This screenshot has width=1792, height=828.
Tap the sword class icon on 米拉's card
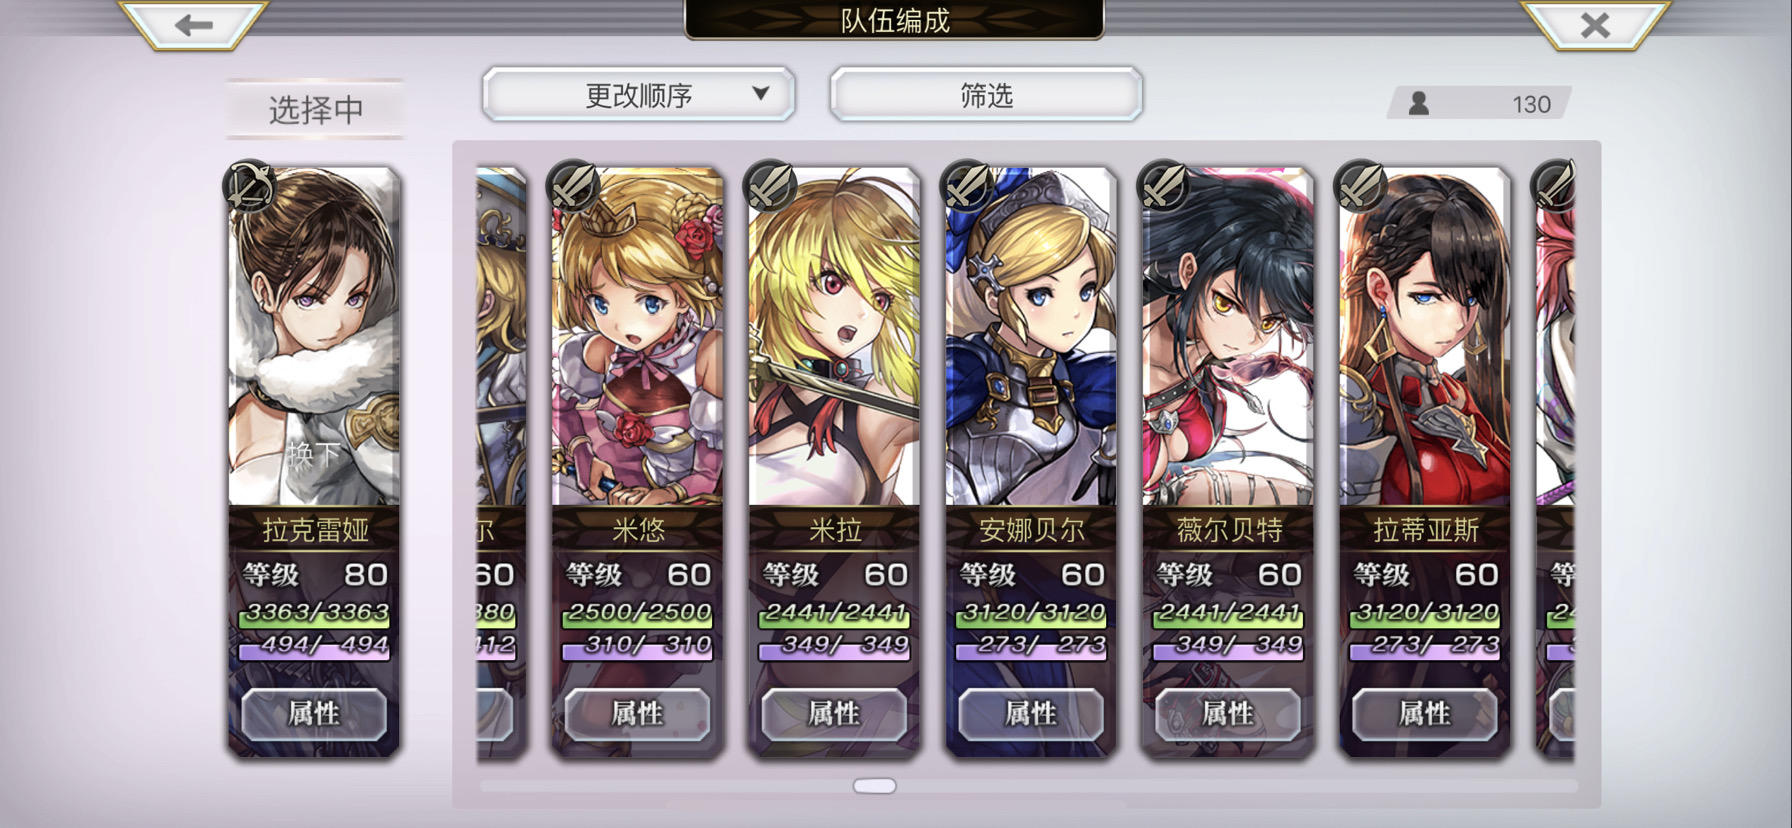[771, 185]
